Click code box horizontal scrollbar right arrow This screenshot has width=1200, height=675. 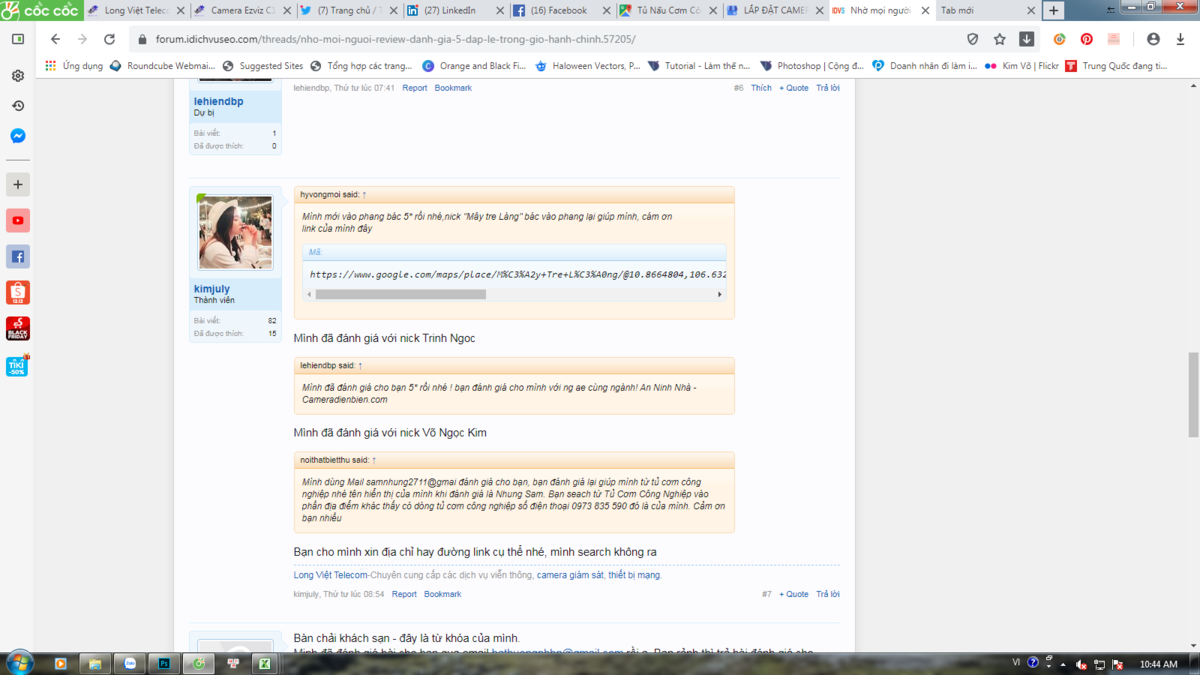pyautogui.click(x=719, y=294)
